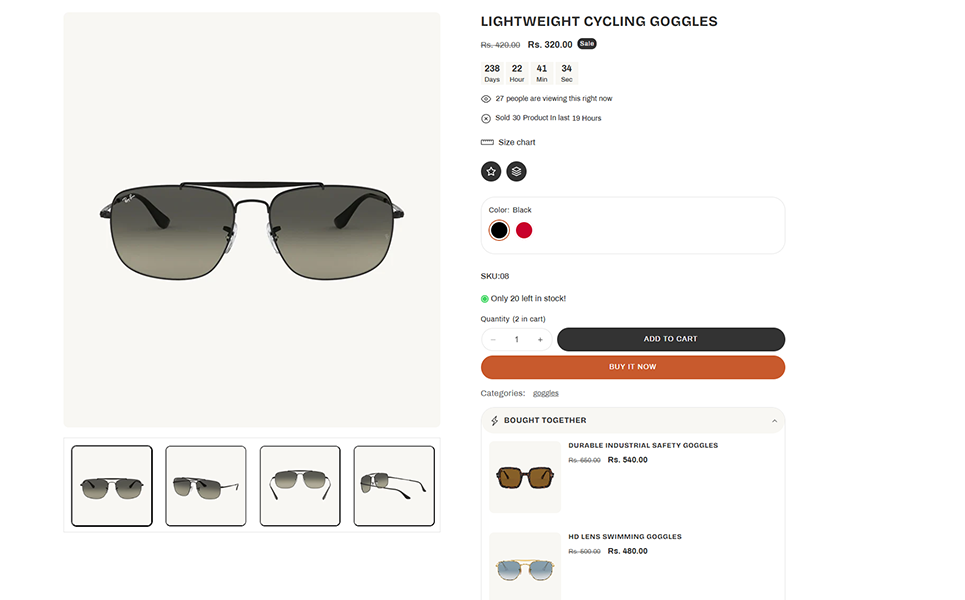
Task: Click the lightning bolt Bought Together icon
Action: point(494,421)
